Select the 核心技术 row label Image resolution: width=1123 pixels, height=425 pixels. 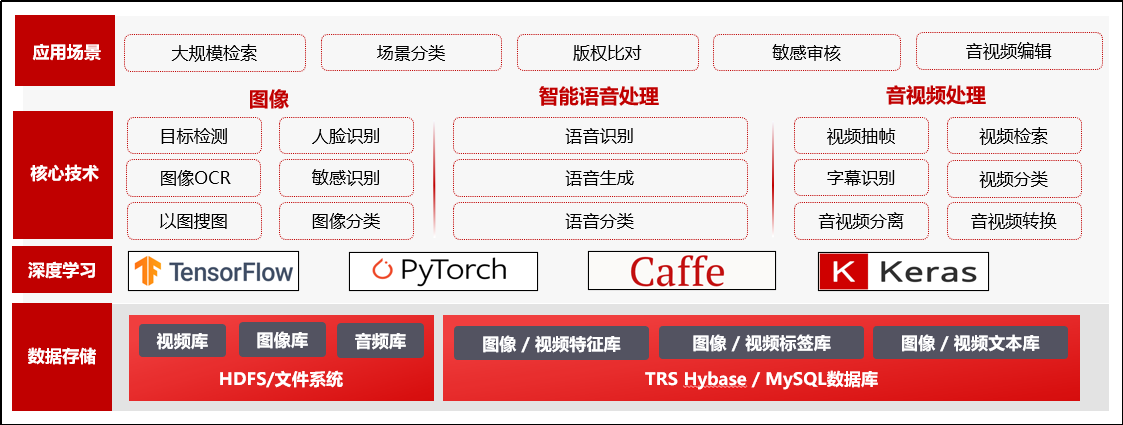tap(63, 174)
